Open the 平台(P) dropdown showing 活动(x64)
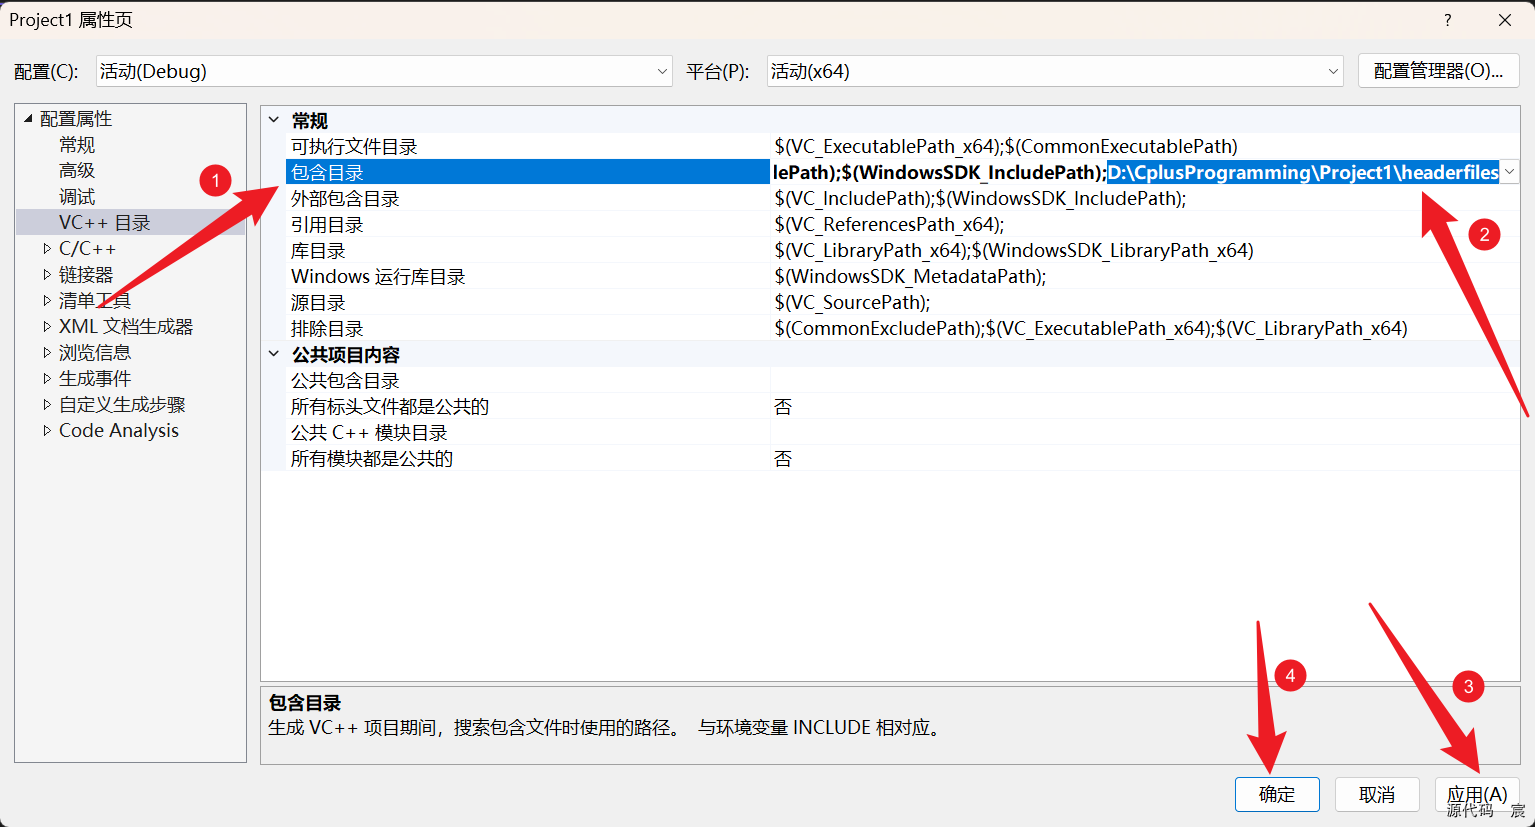Image resolution: width=1535 pixels, height=827 pixels. (1055, 71)
